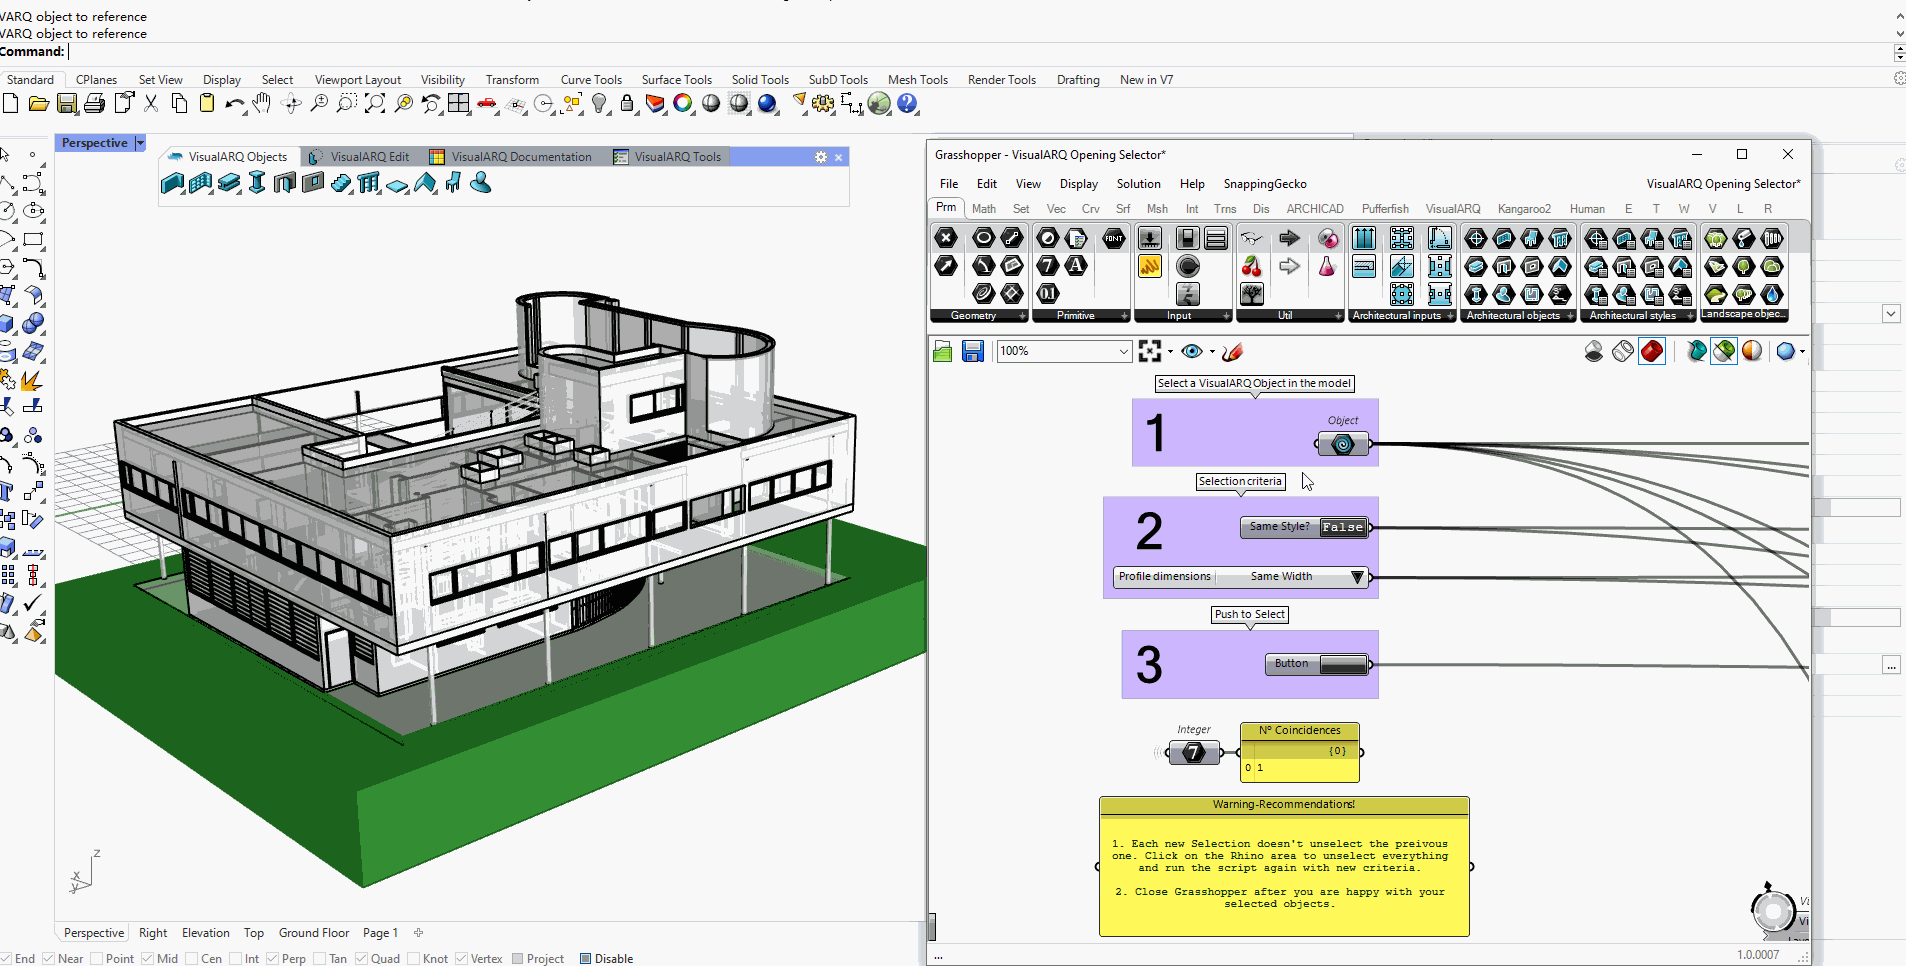1906x966 pixels.
Task: Open the Column tool in VisualARQ Objects toolbar
Action: [257, 183]
